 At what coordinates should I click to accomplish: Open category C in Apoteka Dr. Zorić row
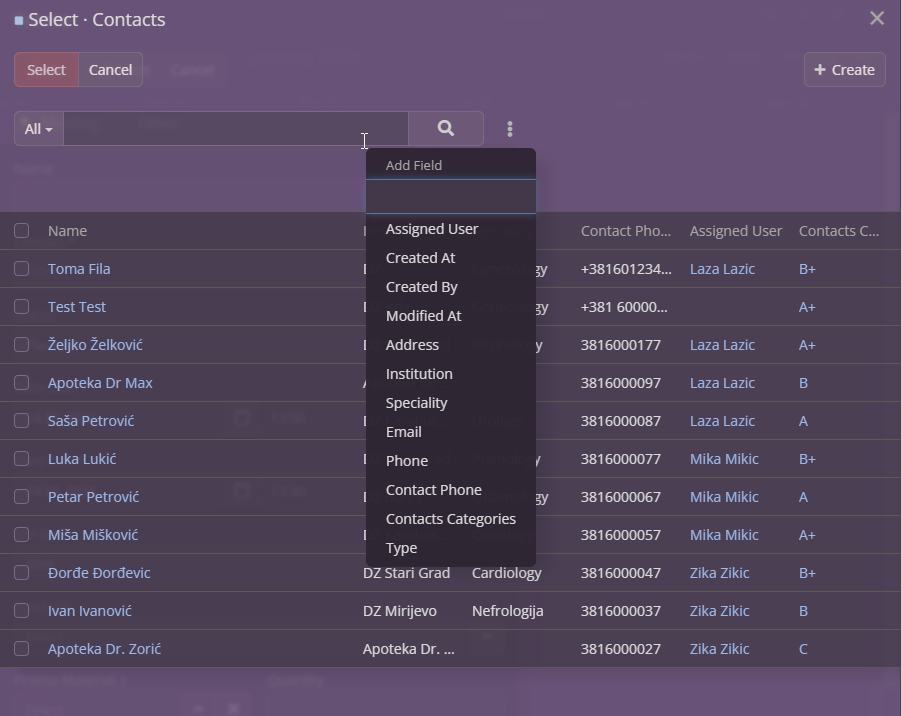click(803, 648)
